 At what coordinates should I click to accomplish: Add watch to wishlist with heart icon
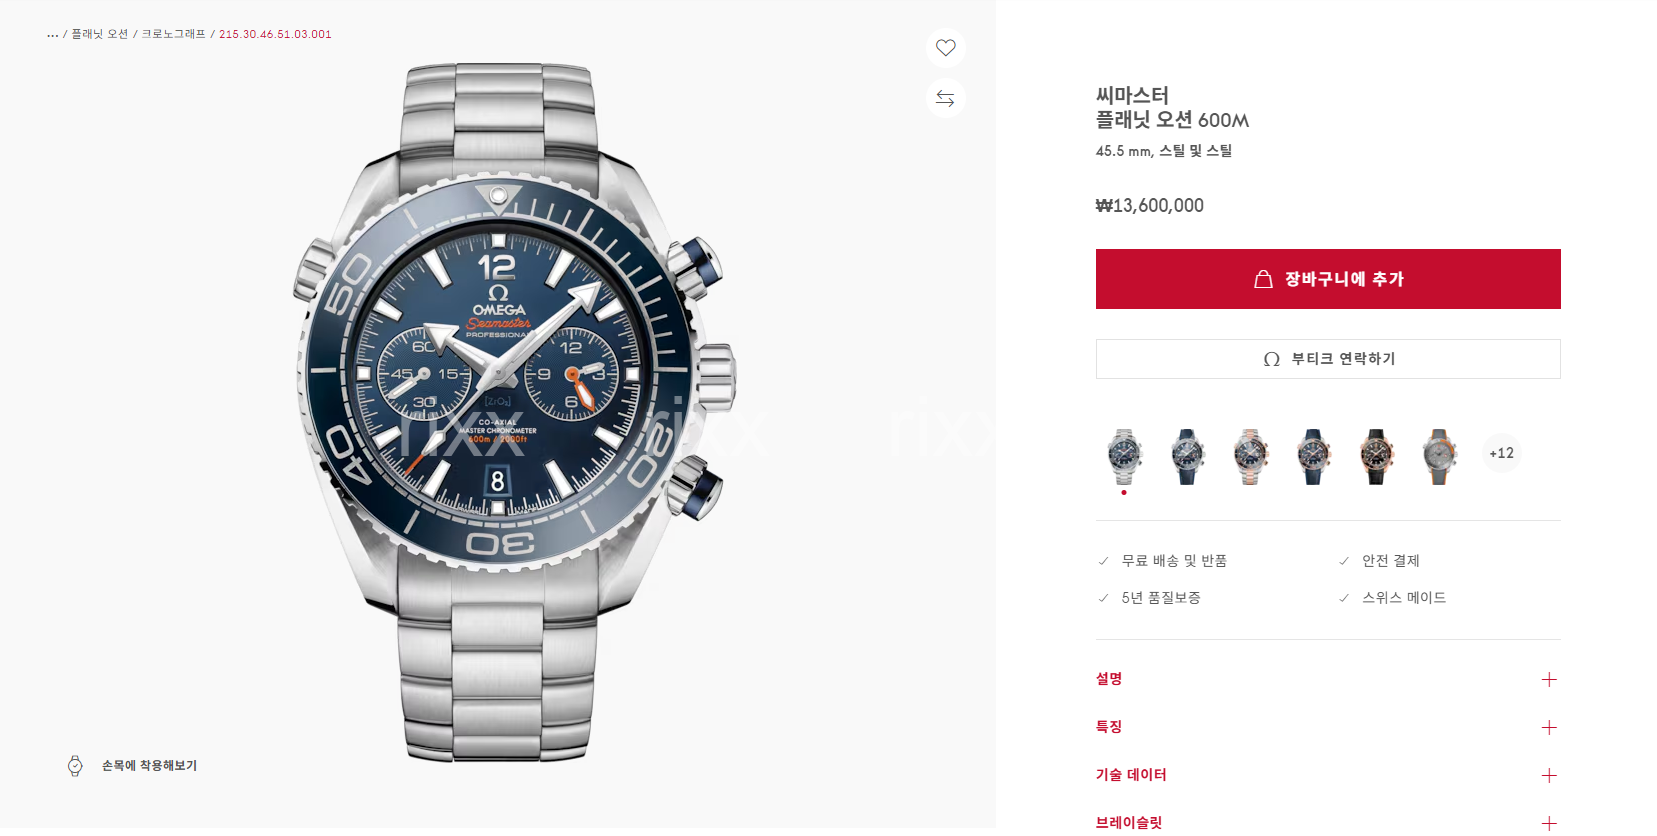point(945,48)
